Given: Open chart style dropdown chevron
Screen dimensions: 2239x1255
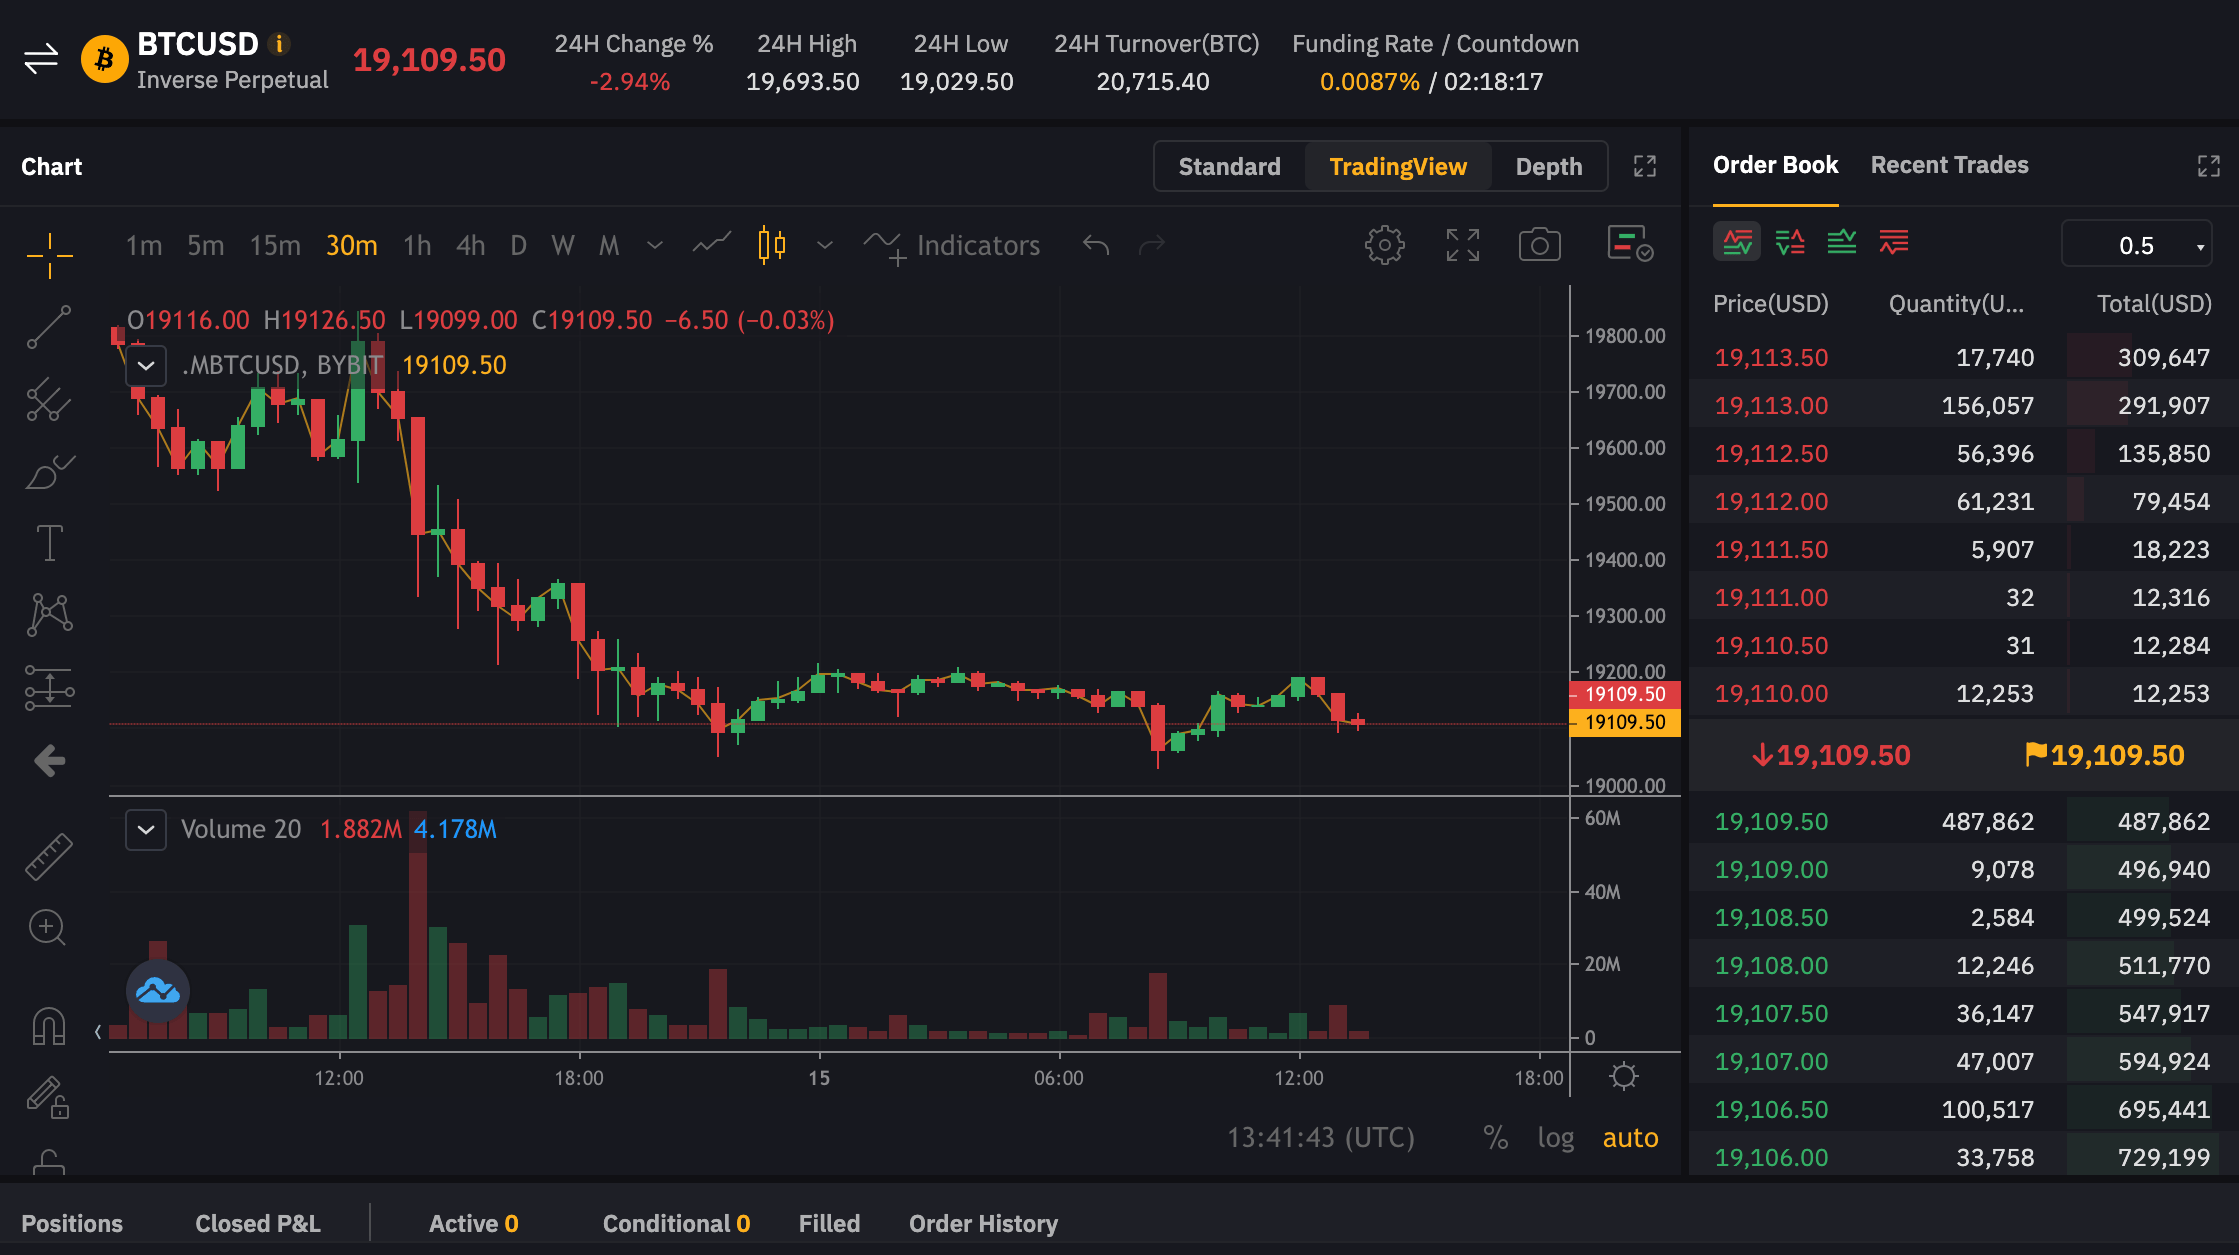Looking at the screenshot, I should (825, 245).
